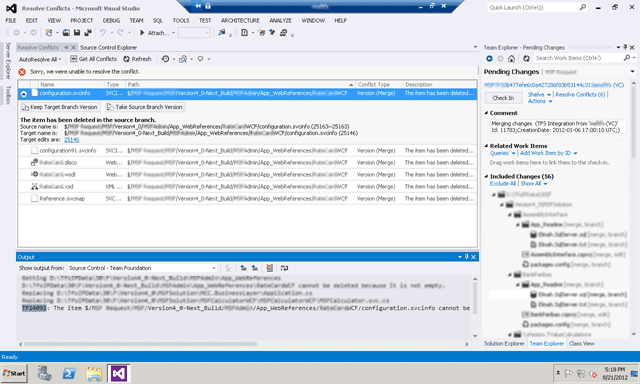This screenshot has width=640, height=384.
Task: Go to next message in Output toolbar
Action: click(255, 268)
